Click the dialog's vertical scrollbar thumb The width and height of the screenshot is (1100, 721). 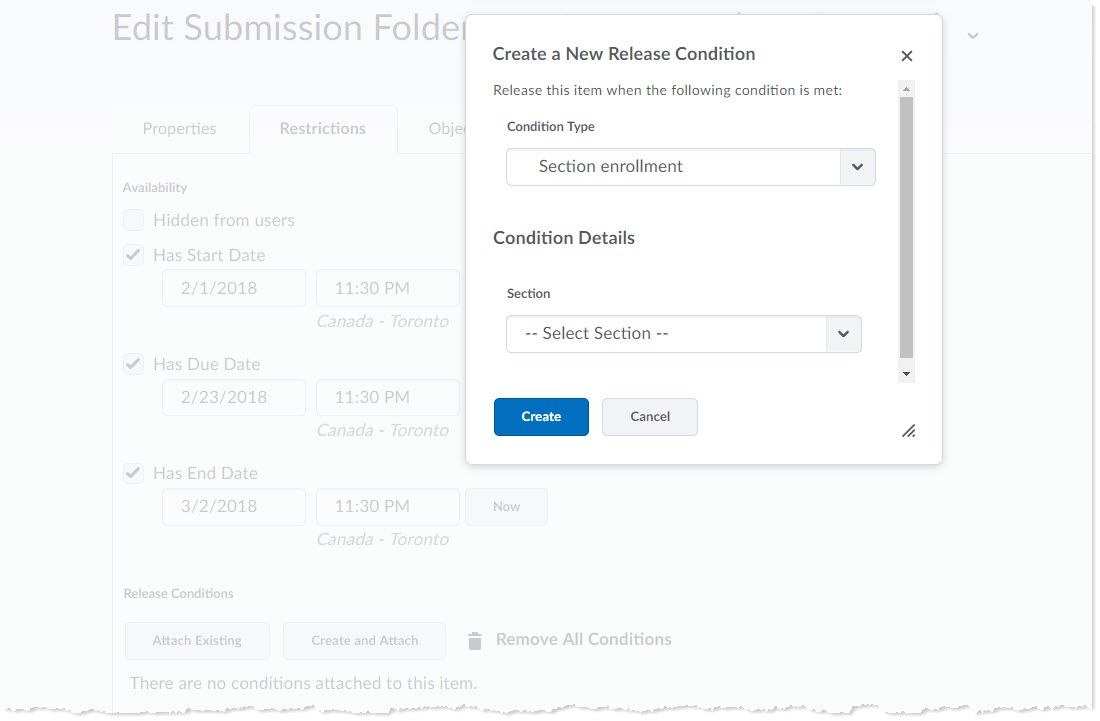906,226
